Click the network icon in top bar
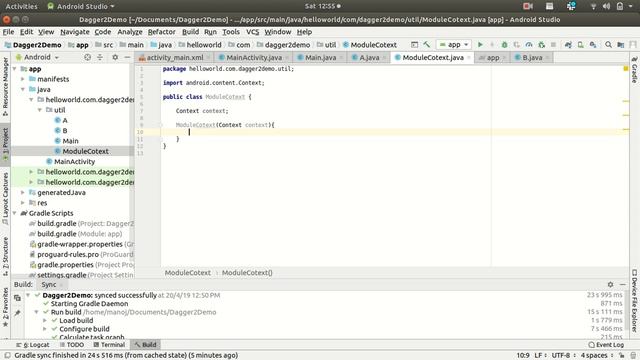This screenshot has height=360, width=640. click(x=593, y=6)
